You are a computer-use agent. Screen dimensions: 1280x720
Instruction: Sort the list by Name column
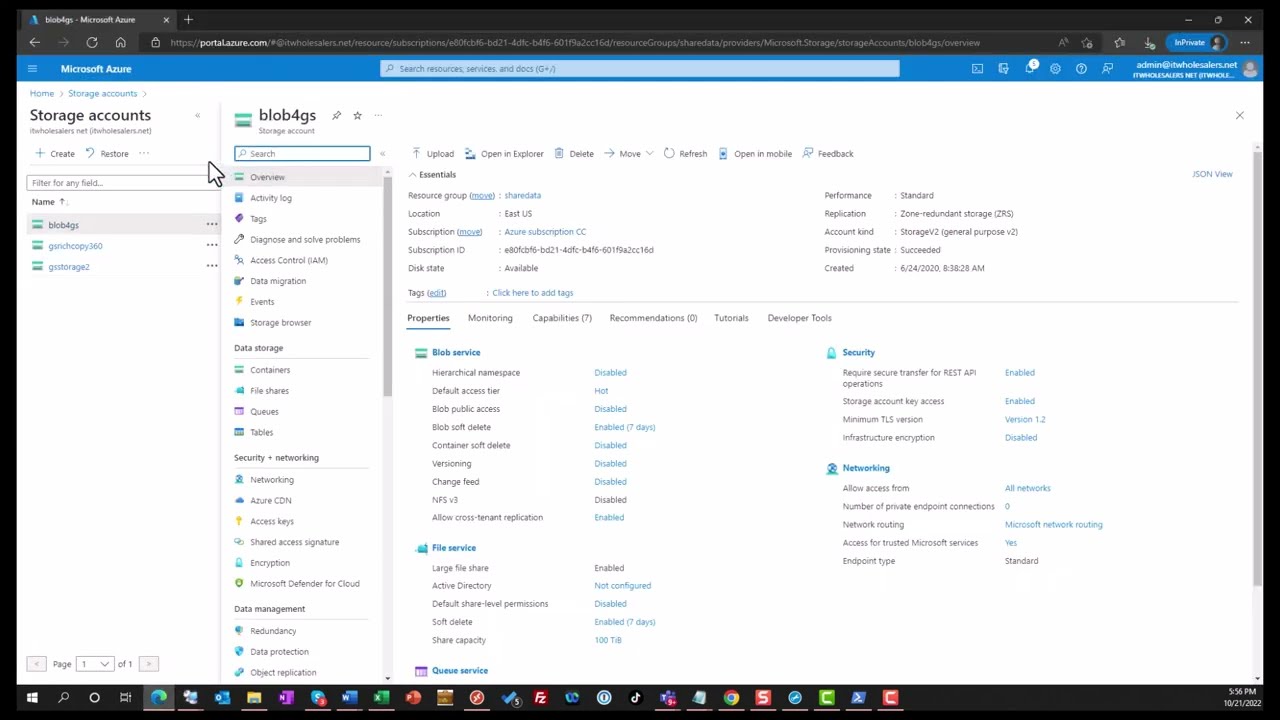pyautogui.click(x=48, y=202)
